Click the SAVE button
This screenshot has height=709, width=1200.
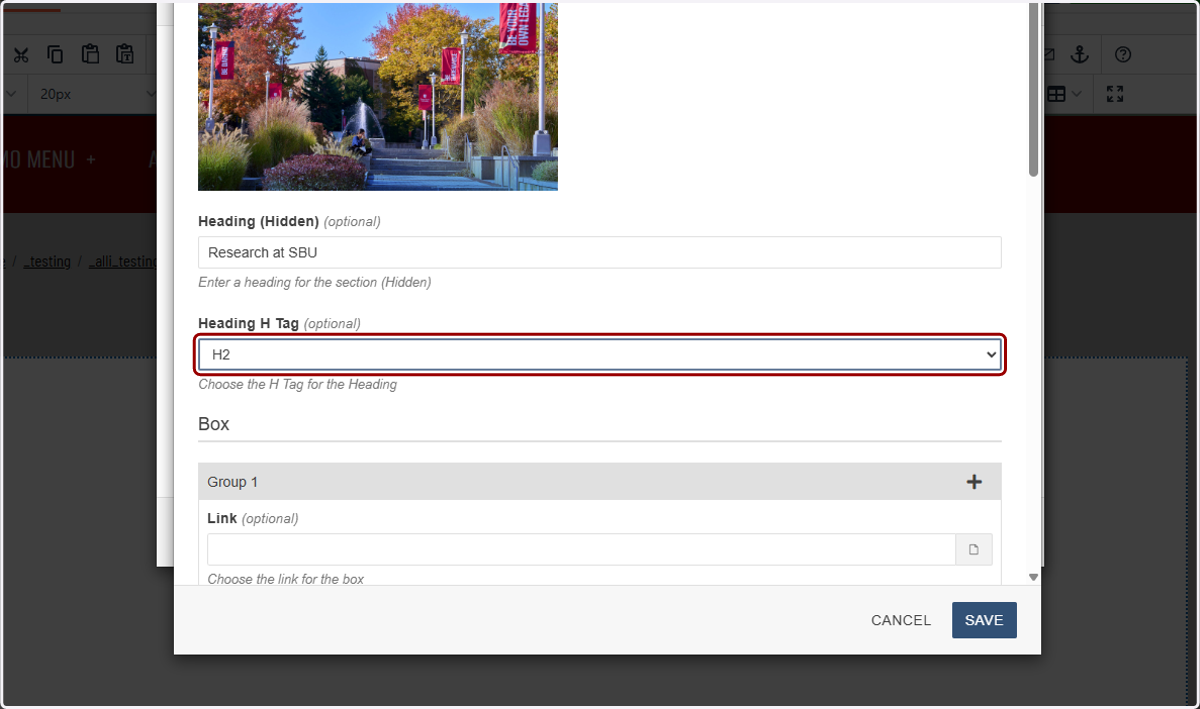[x=984, y=620]
